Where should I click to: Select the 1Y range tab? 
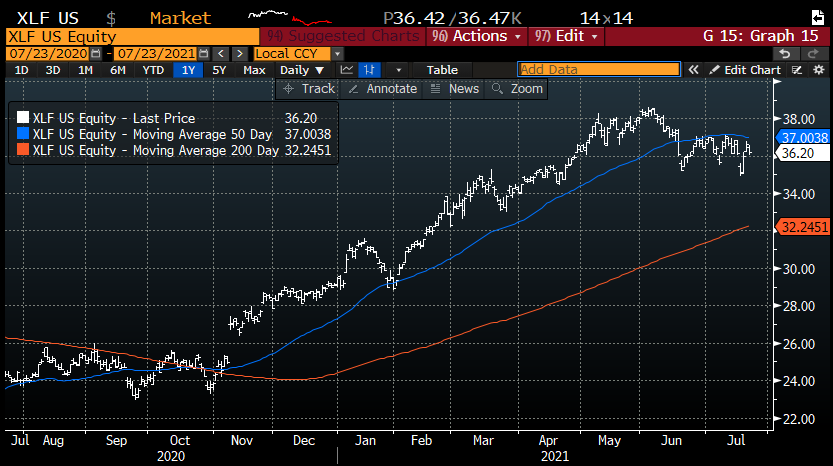[188, 70]
